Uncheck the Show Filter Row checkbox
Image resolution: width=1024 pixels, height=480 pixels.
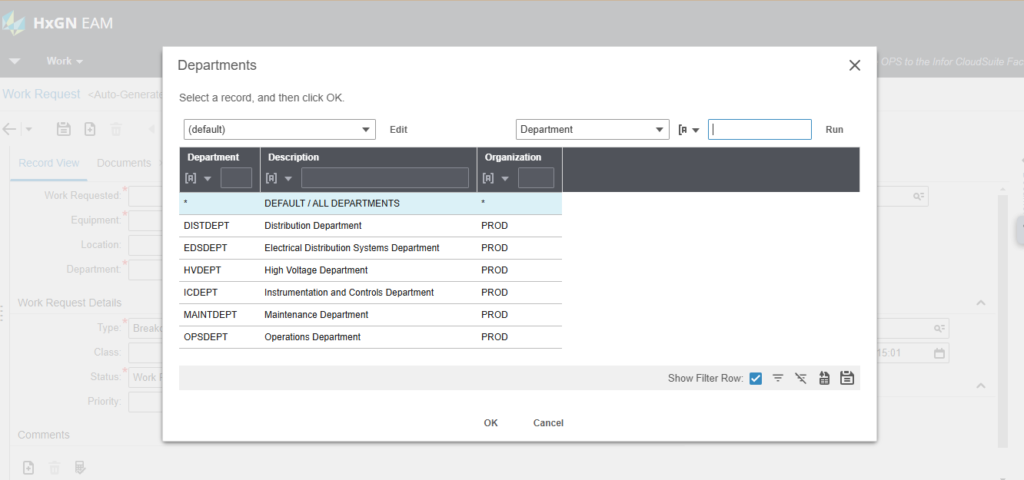click(x=756, y=378)
